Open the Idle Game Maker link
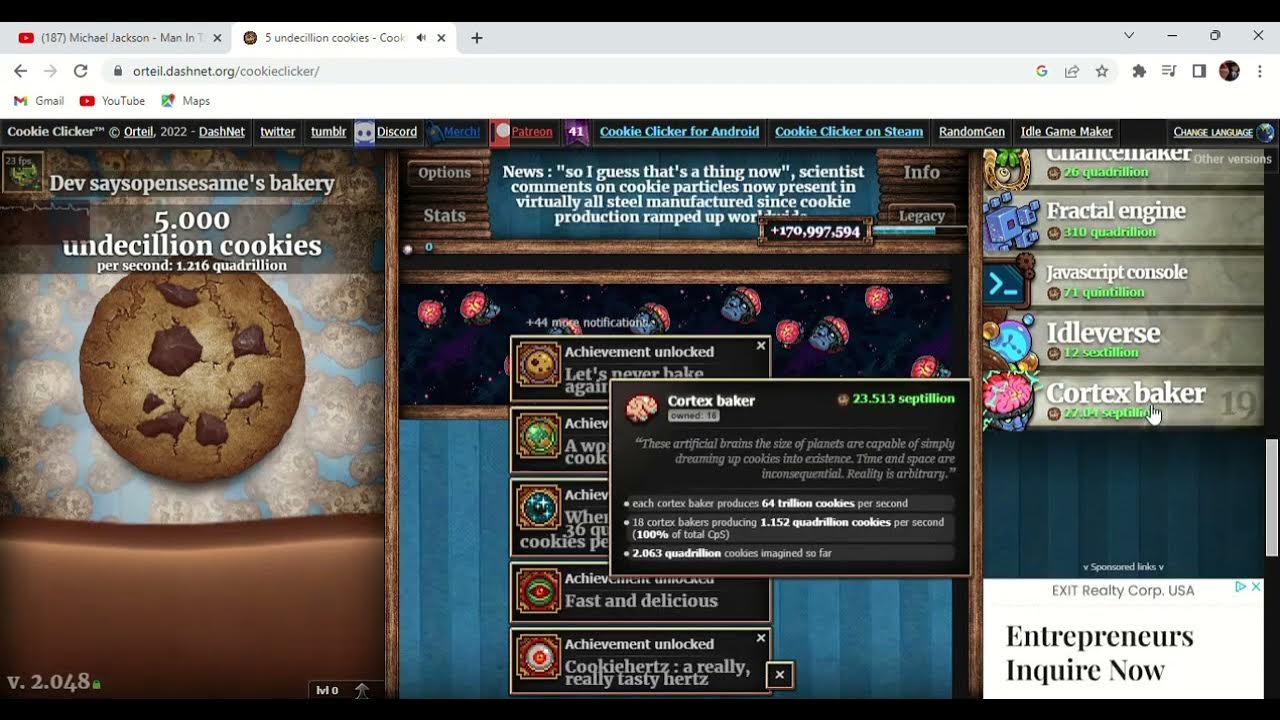The image size is (1280, 720). pyautogui.click(x=1066, y=132)
